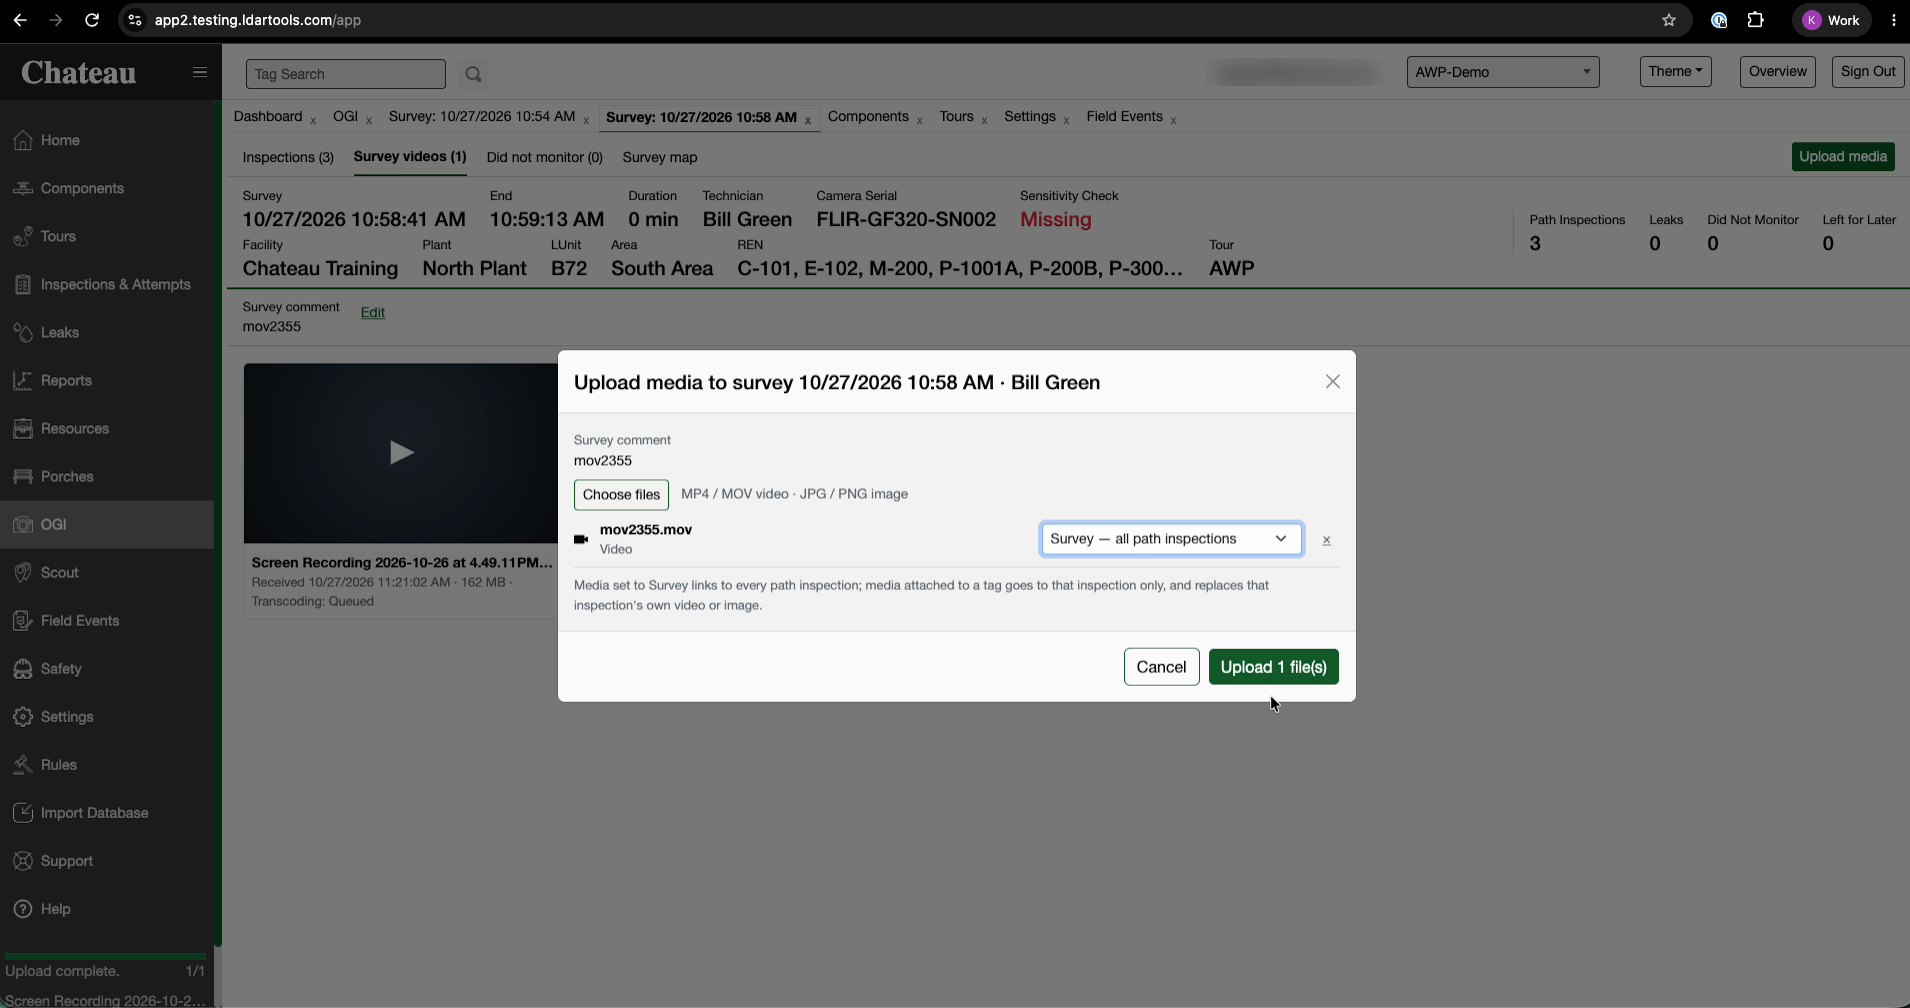The height and width of the screenshot is (1008, 1910).
Task: Click the Tag Search magnifier button
Action: click(x=474, y=74)
